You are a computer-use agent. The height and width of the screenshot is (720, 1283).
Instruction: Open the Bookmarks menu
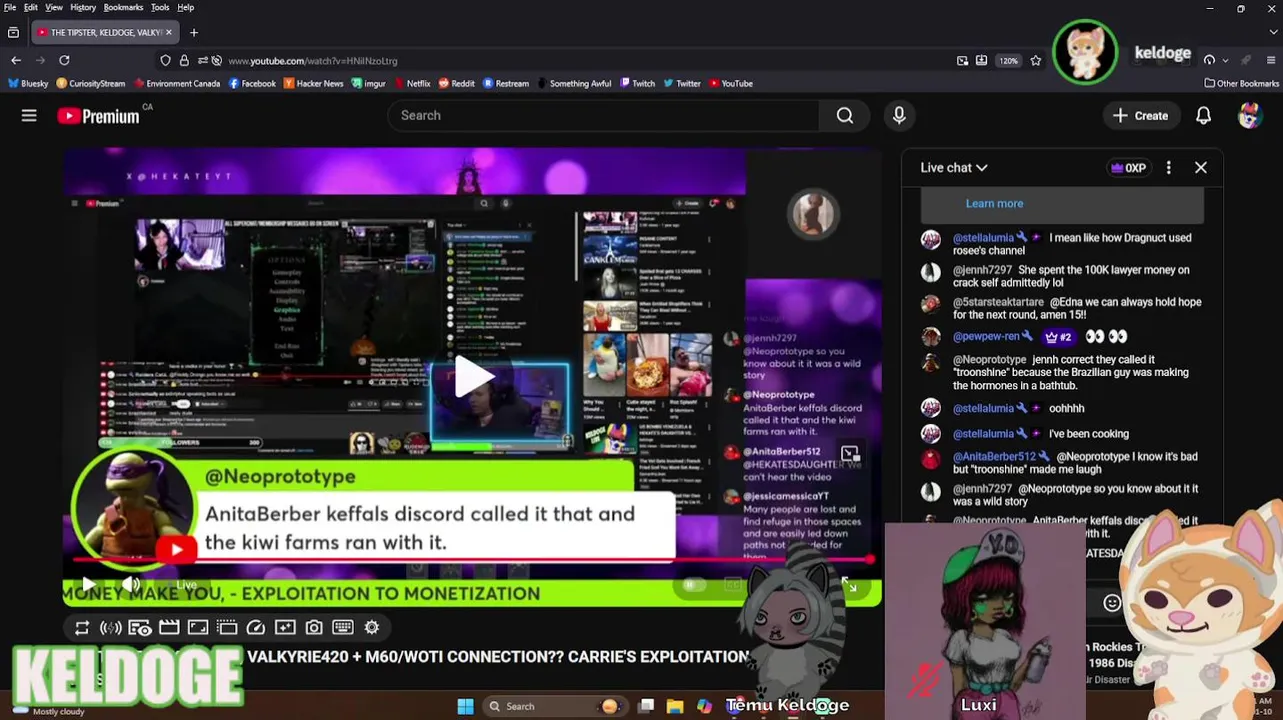[x=123, y=7]
